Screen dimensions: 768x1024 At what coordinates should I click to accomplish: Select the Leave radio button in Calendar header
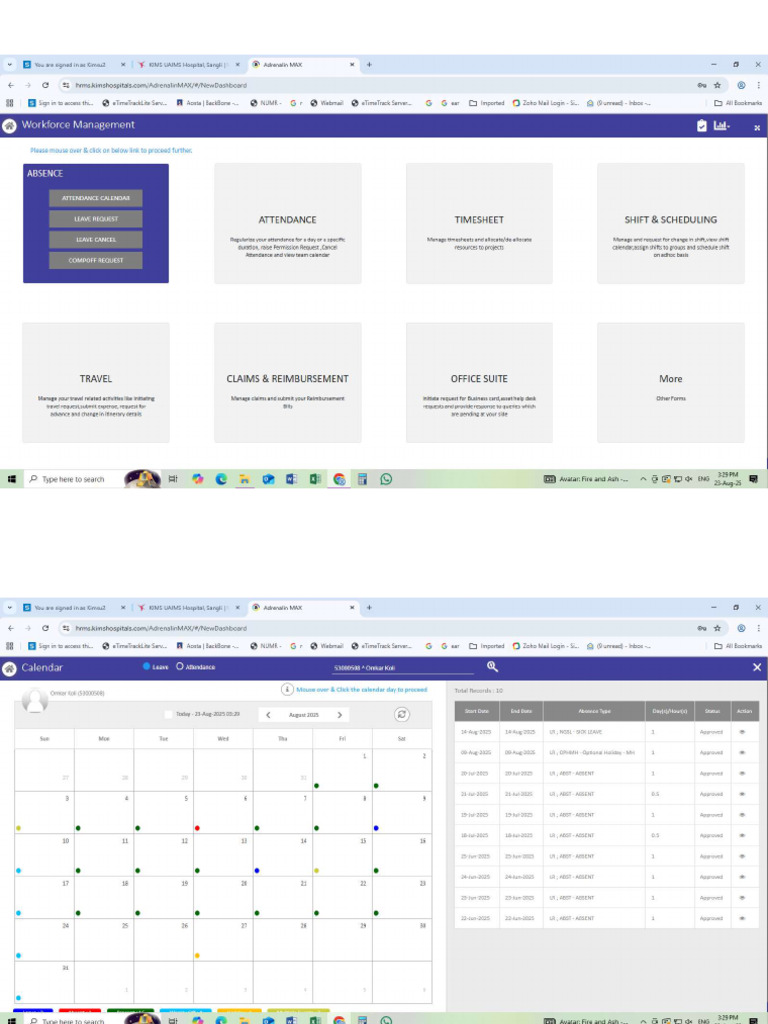pos(146,667)
